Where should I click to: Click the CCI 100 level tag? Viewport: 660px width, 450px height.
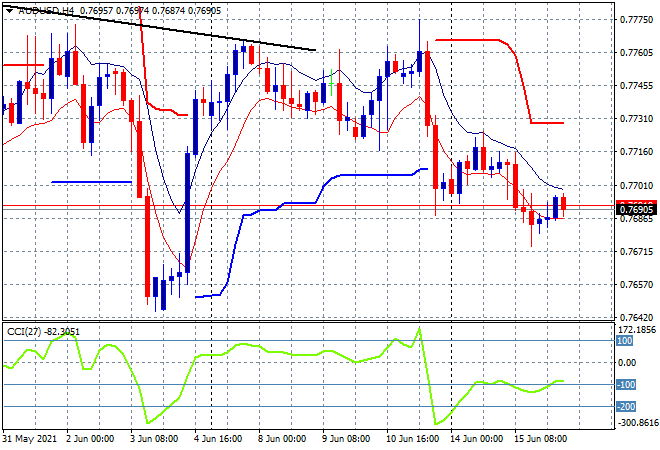[625, 341]
